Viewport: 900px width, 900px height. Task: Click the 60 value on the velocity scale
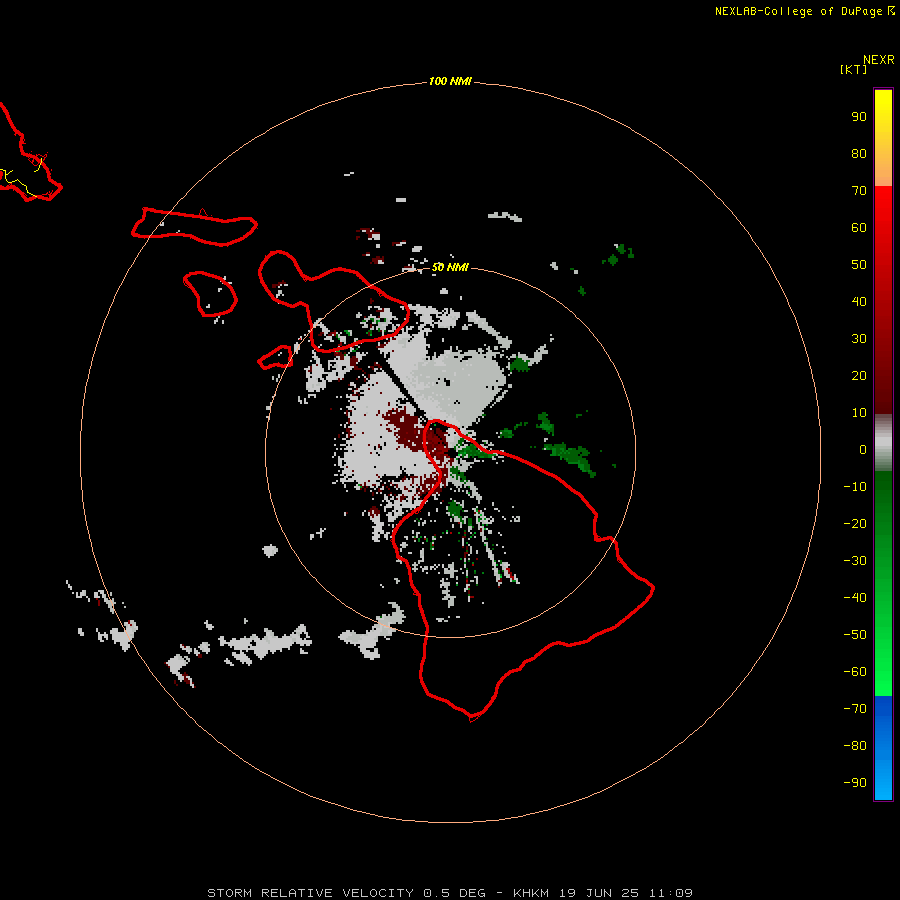point(859,227)
